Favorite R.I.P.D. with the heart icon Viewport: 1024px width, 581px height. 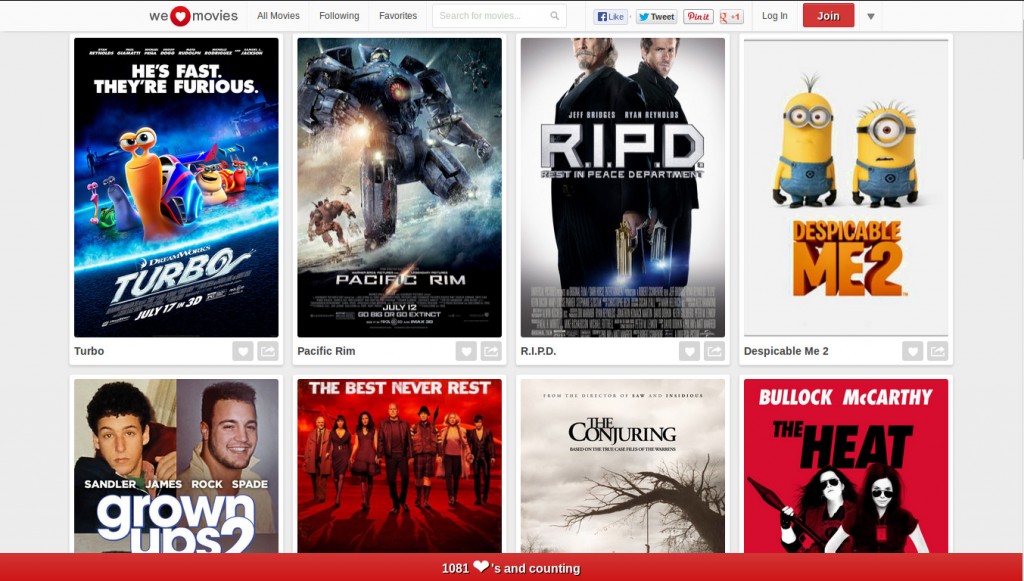pos(690,351)
